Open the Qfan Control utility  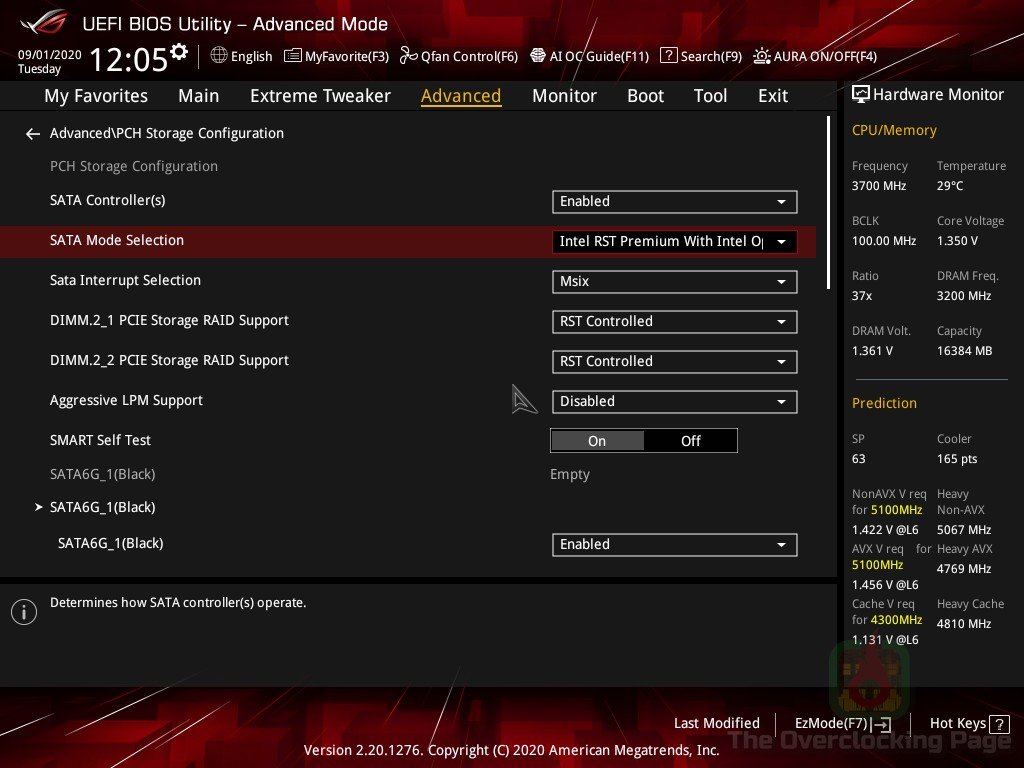459,56
